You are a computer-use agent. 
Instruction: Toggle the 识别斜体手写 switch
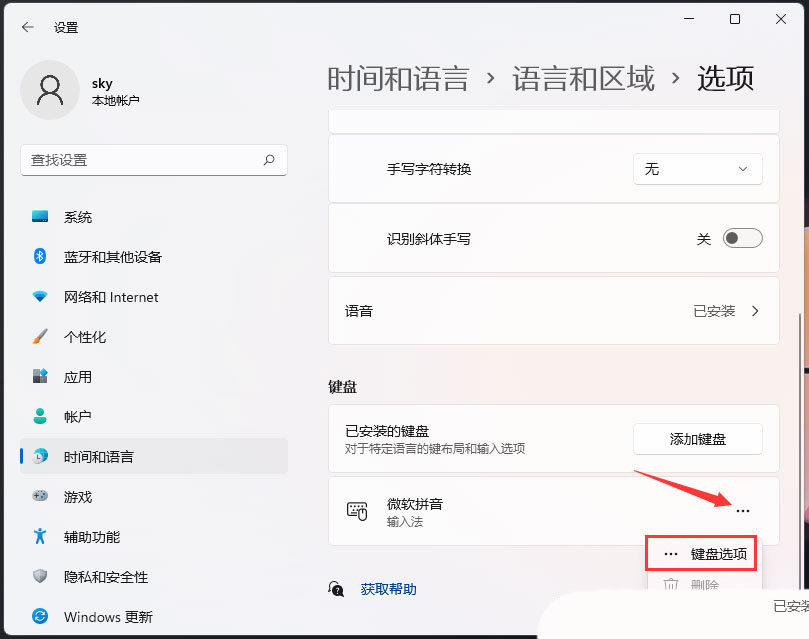point(742,238)
